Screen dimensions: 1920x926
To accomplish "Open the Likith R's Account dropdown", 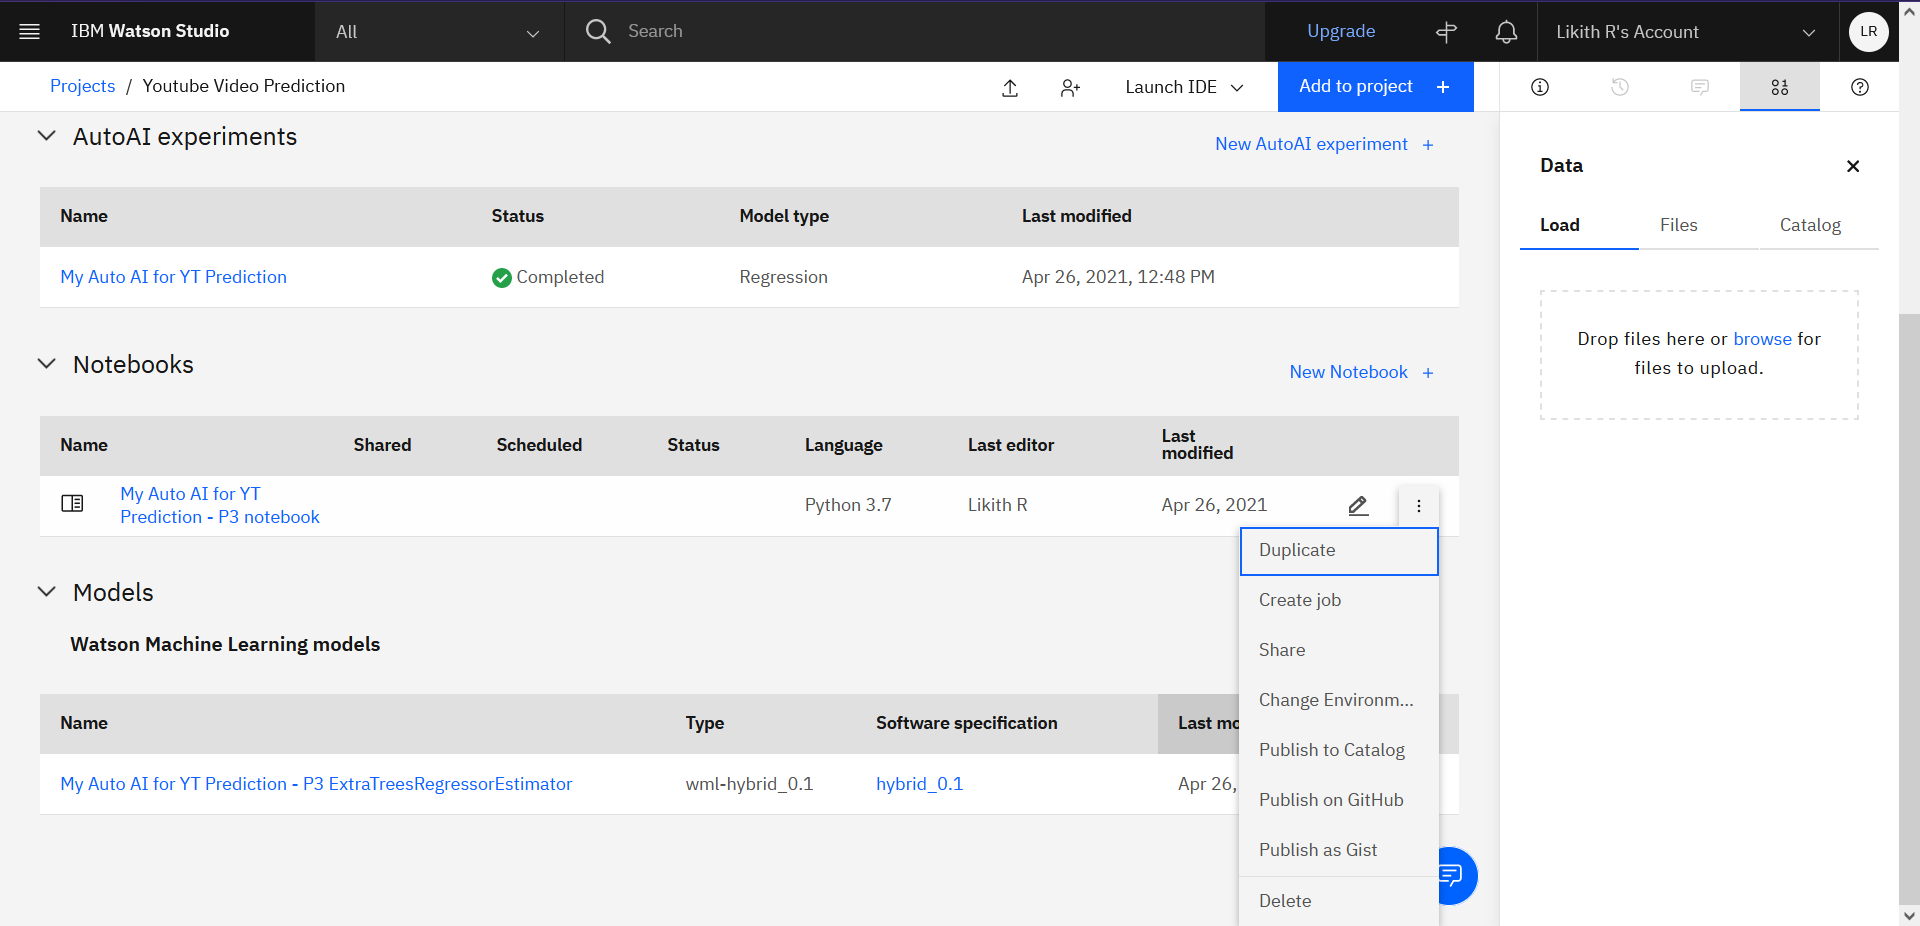I will (1686, 32).
